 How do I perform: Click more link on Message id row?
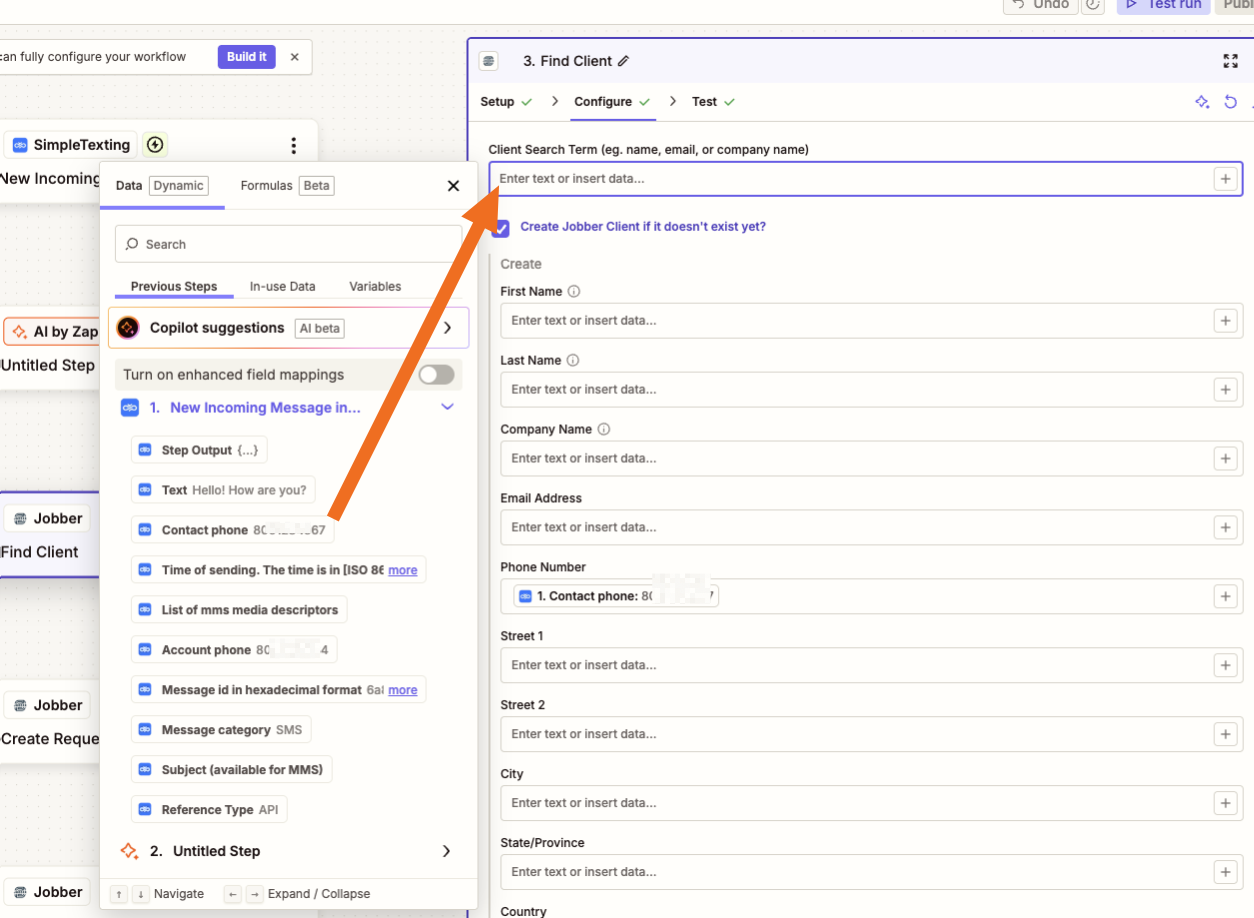(403, 691)
